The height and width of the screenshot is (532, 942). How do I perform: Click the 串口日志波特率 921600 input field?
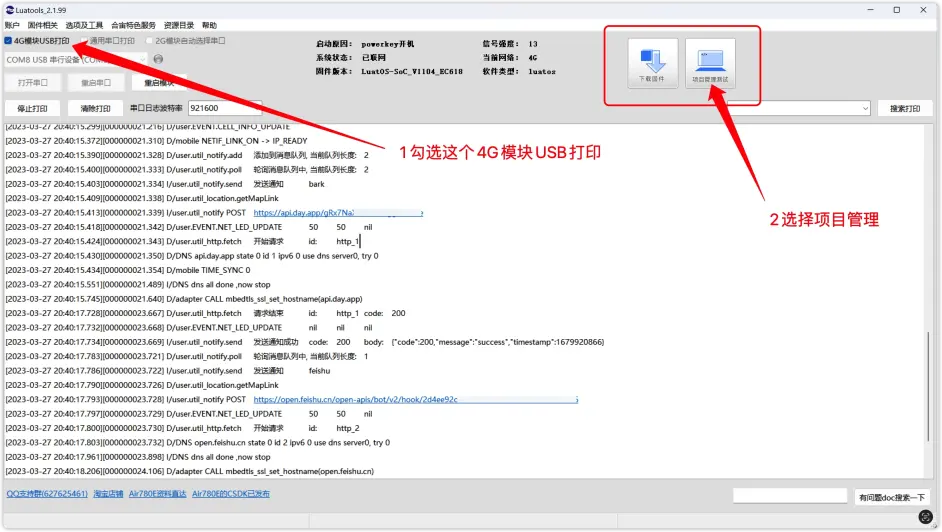224,108
